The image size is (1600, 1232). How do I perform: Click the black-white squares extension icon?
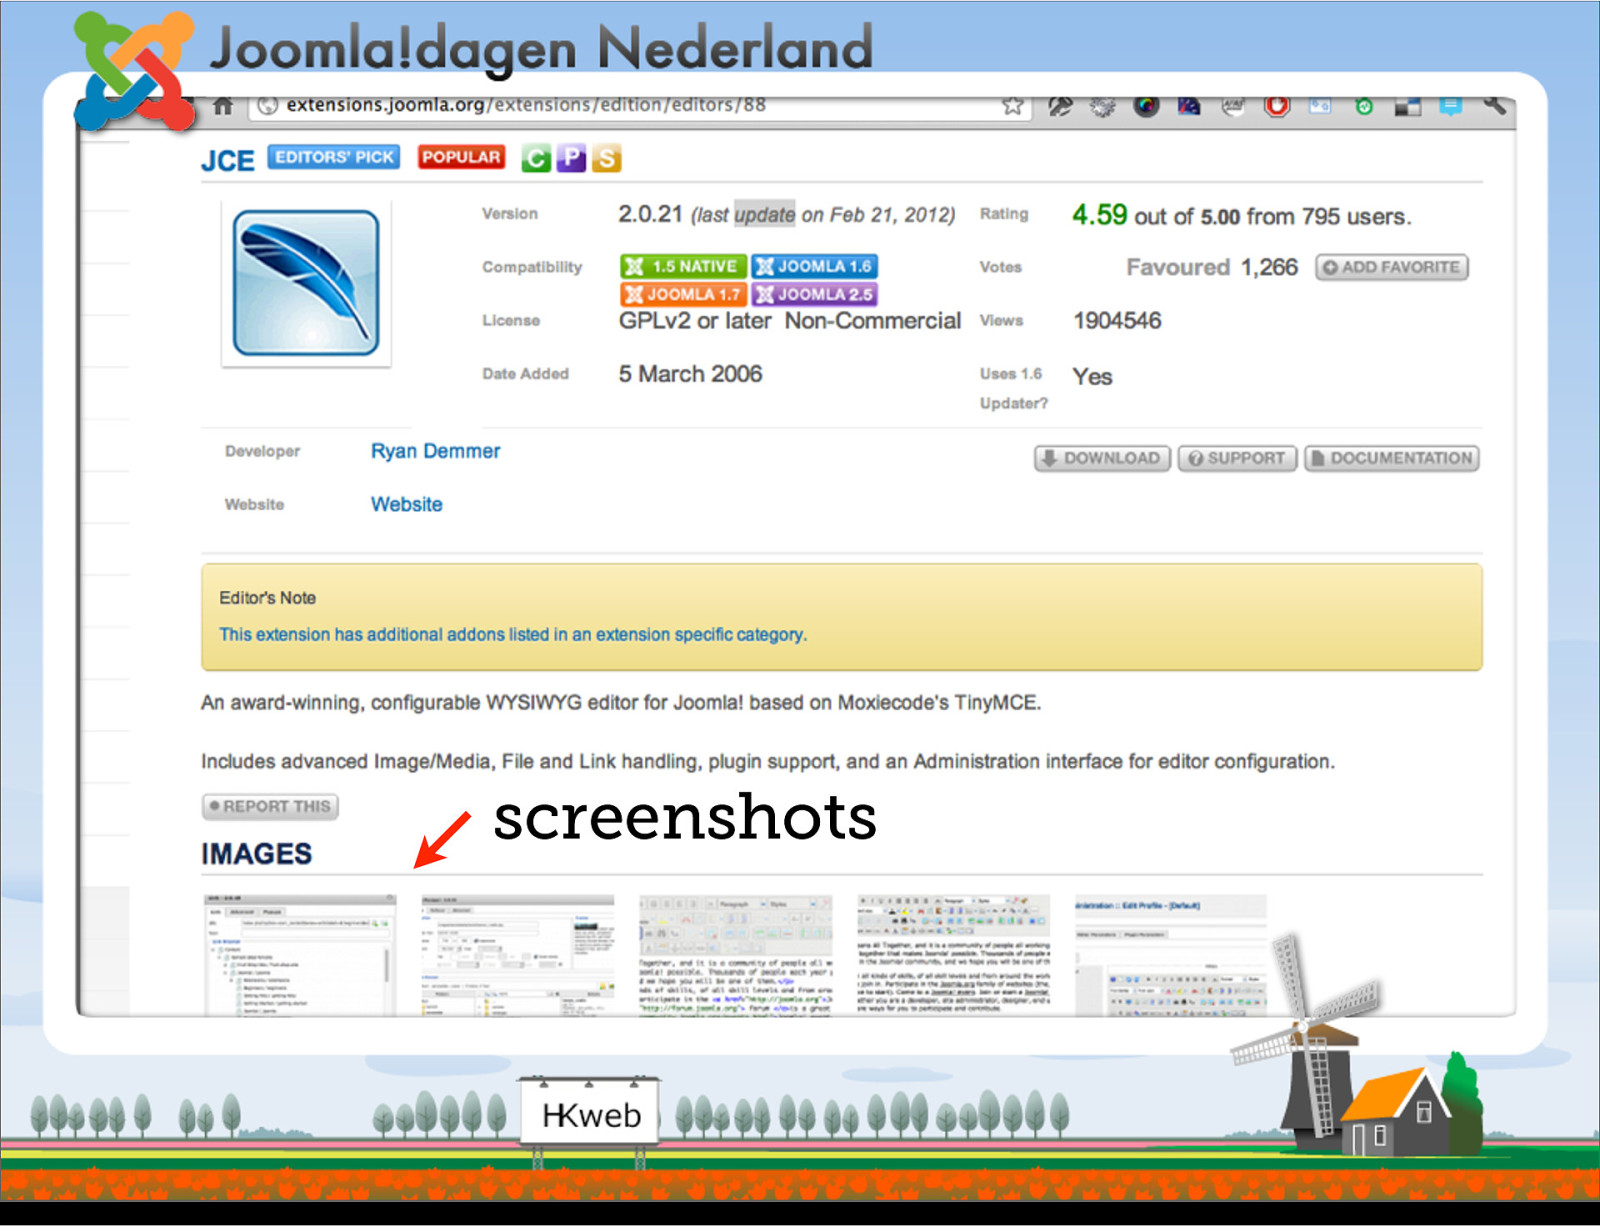(1408, 106)
